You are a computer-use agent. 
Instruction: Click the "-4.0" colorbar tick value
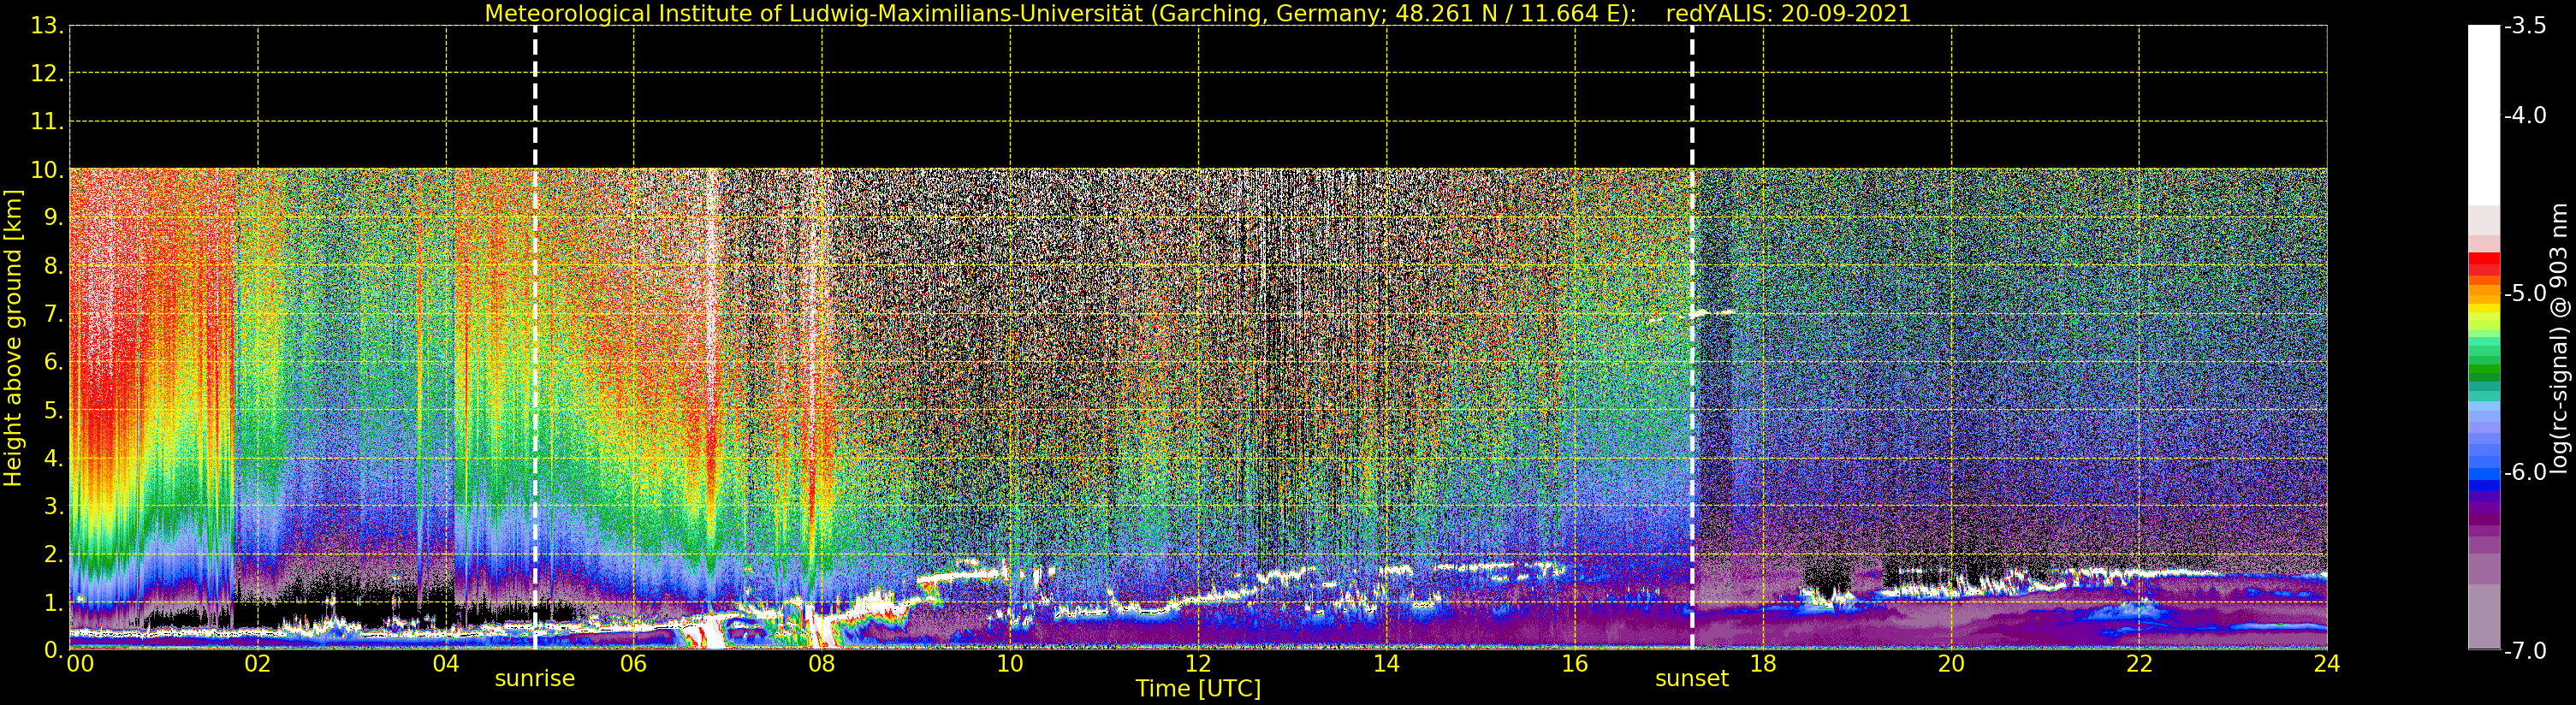[x=2525, y=116]
